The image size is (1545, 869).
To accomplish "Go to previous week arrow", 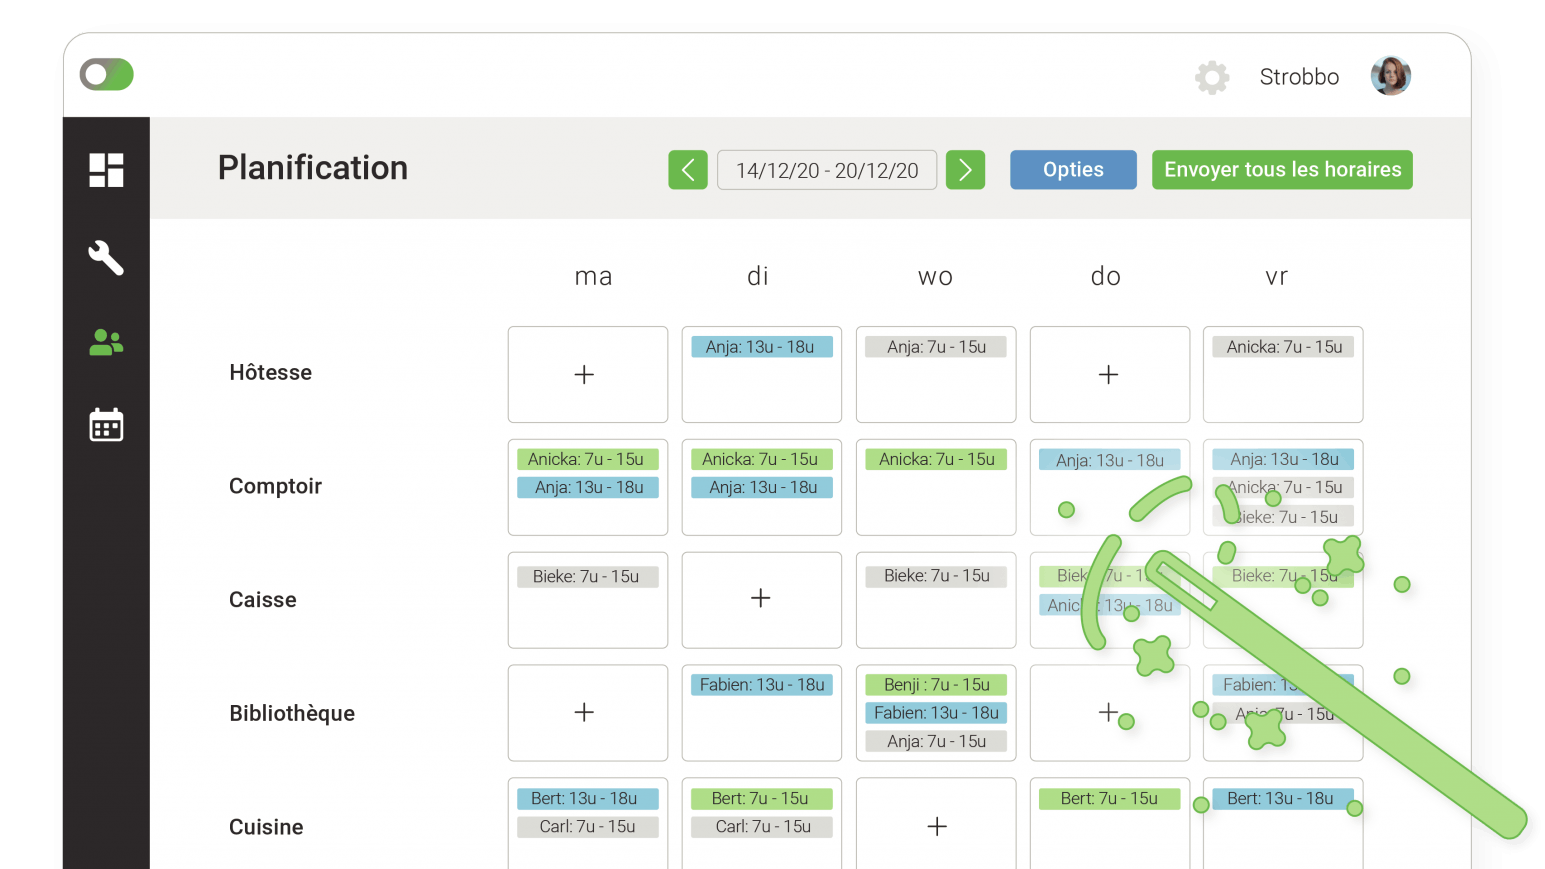I will (688, 170).
